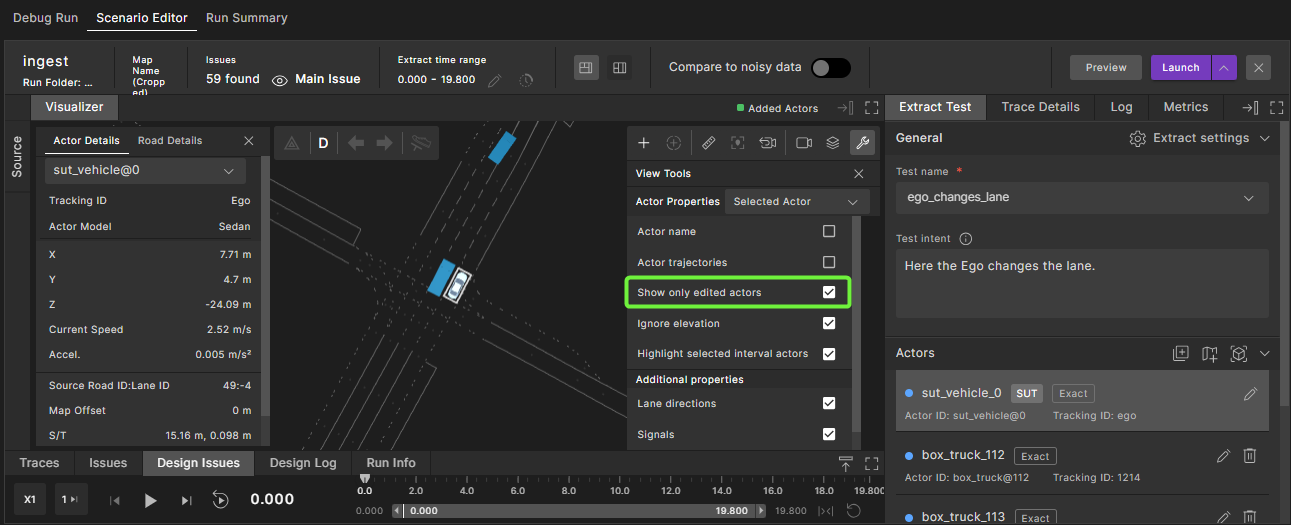Click the wrench view tools icon
Screen dimensions: 1291x525
pyautogui.click(x=860, y=143)
